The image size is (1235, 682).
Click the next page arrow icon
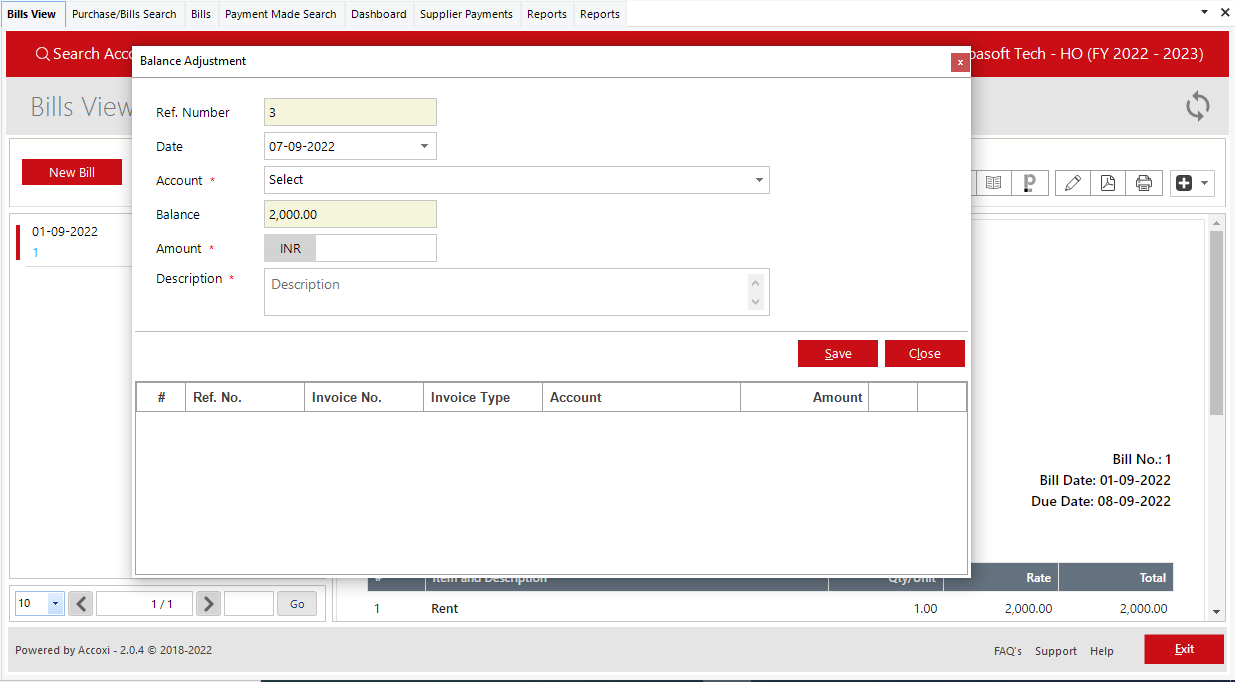click(208, 604)
